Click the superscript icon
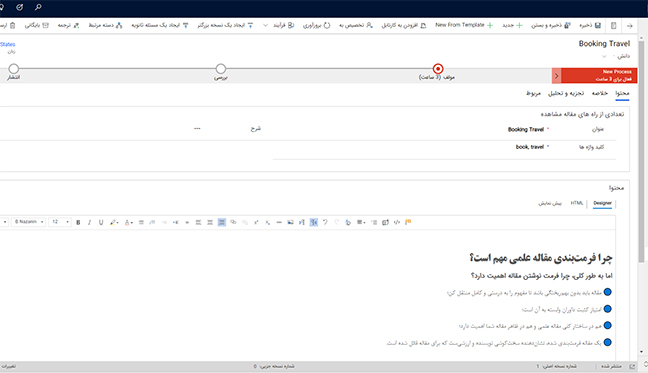648x373 pixels. (x=256, y=223)
